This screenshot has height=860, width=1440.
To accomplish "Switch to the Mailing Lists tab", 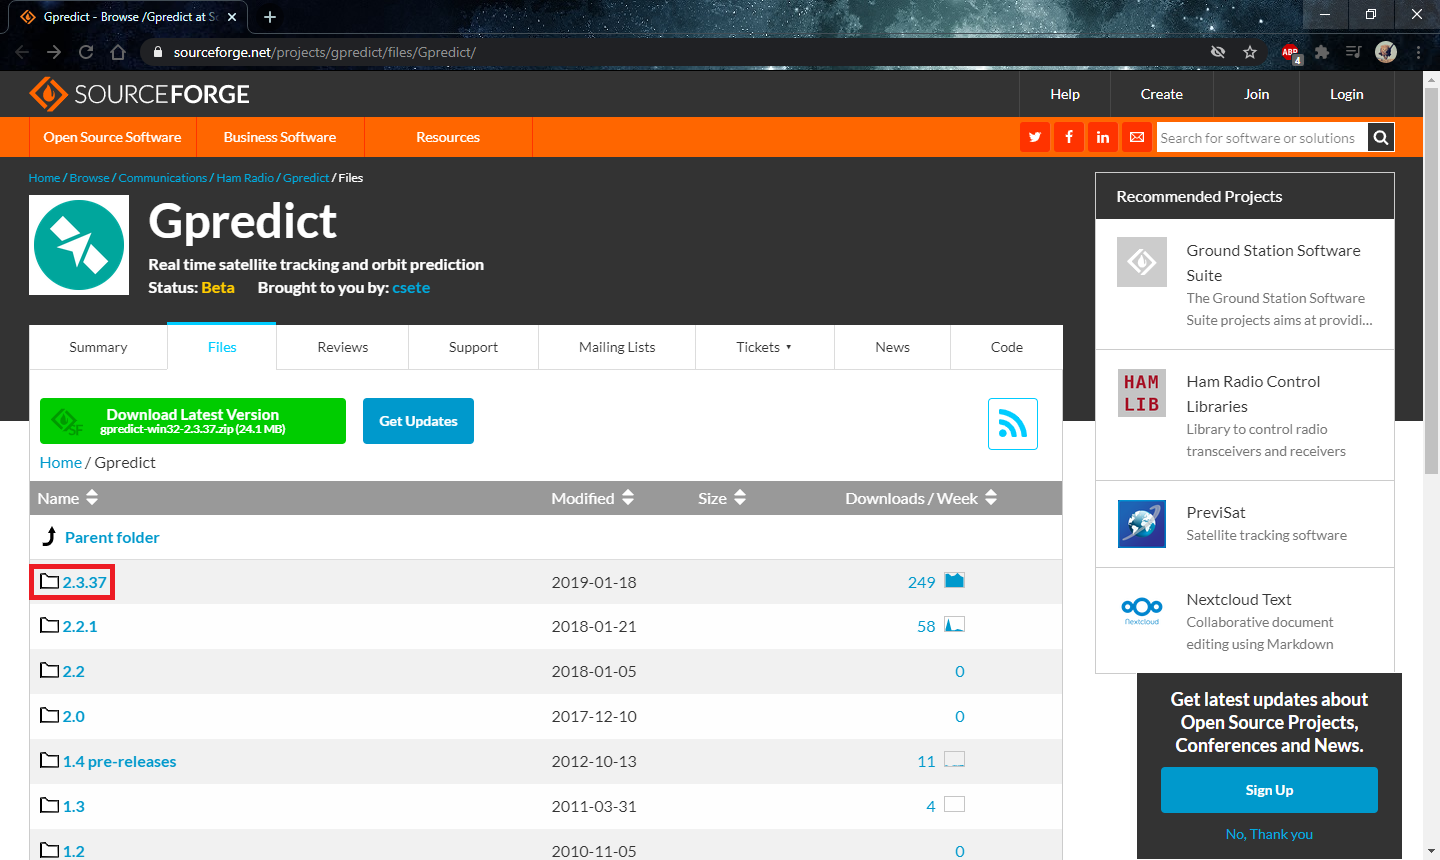I will (x=617, y=347).
